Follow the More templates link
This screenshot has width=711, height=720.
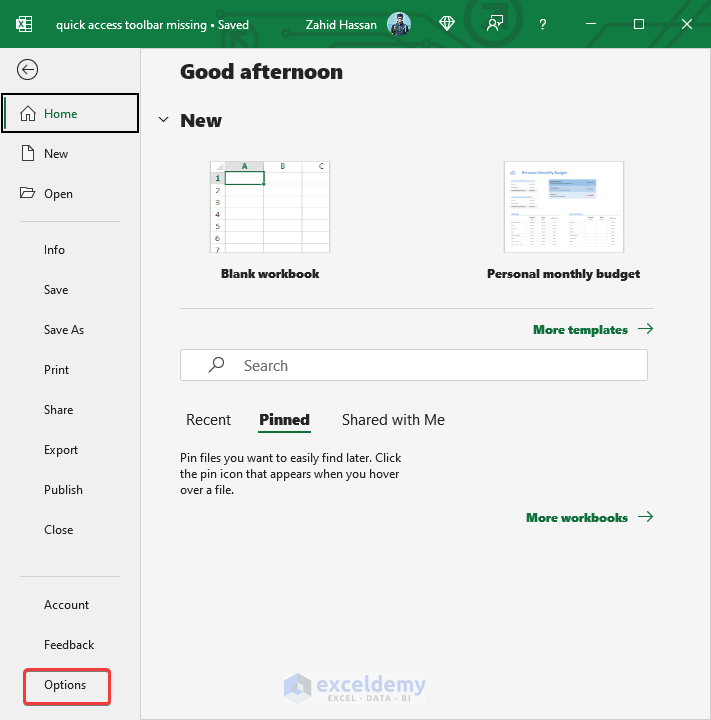coord(580,330)
